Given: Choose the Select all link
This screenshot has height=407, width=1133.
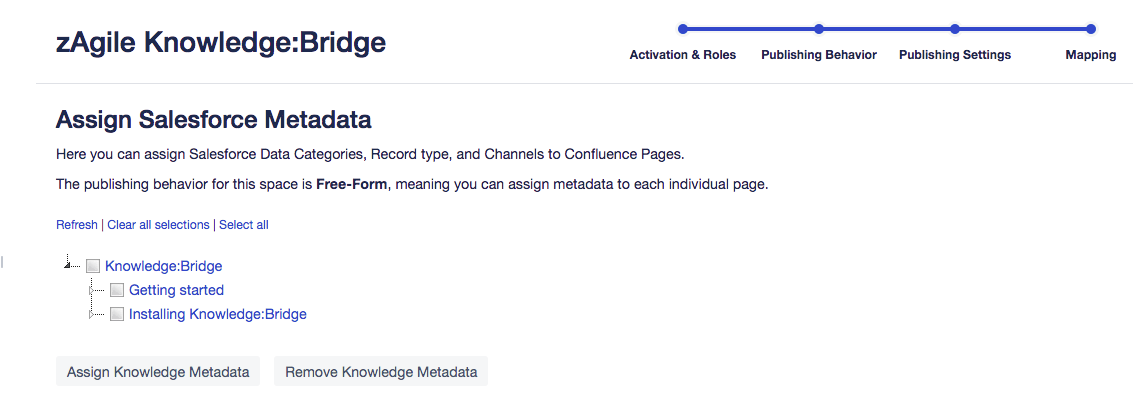Looking at the screenshot, I should point(244,225).
